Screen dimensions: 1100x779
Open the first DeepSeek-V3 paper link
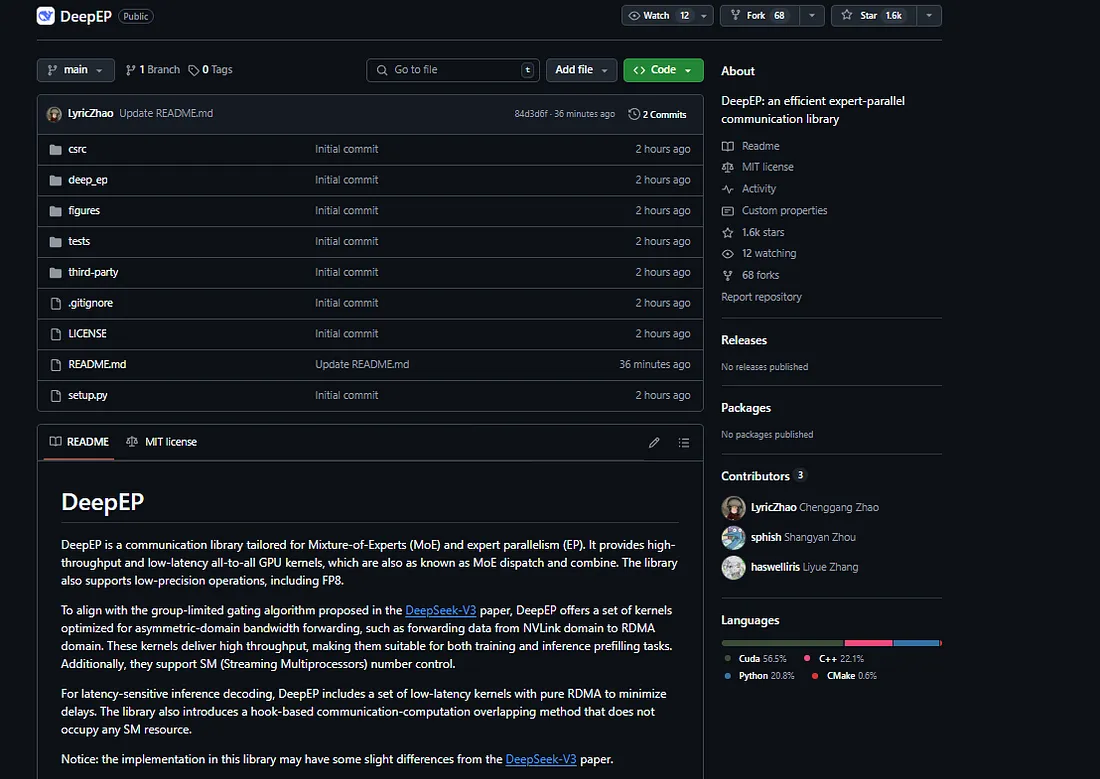point(441,611)
